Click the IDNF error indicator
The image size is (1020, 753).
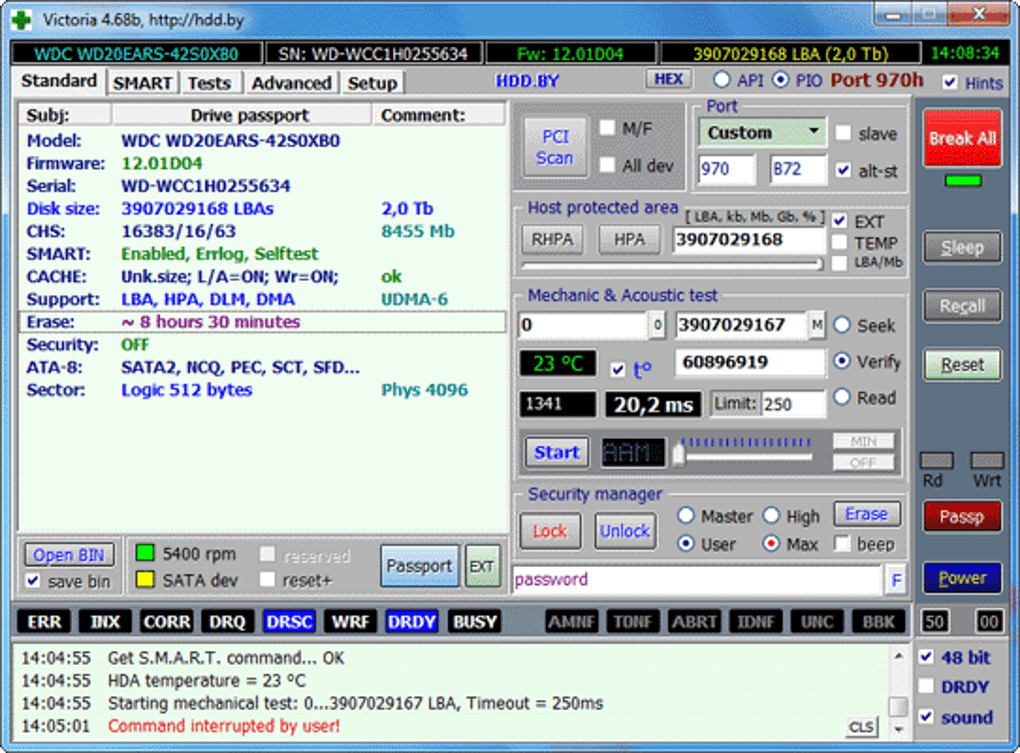click(755, 622)
